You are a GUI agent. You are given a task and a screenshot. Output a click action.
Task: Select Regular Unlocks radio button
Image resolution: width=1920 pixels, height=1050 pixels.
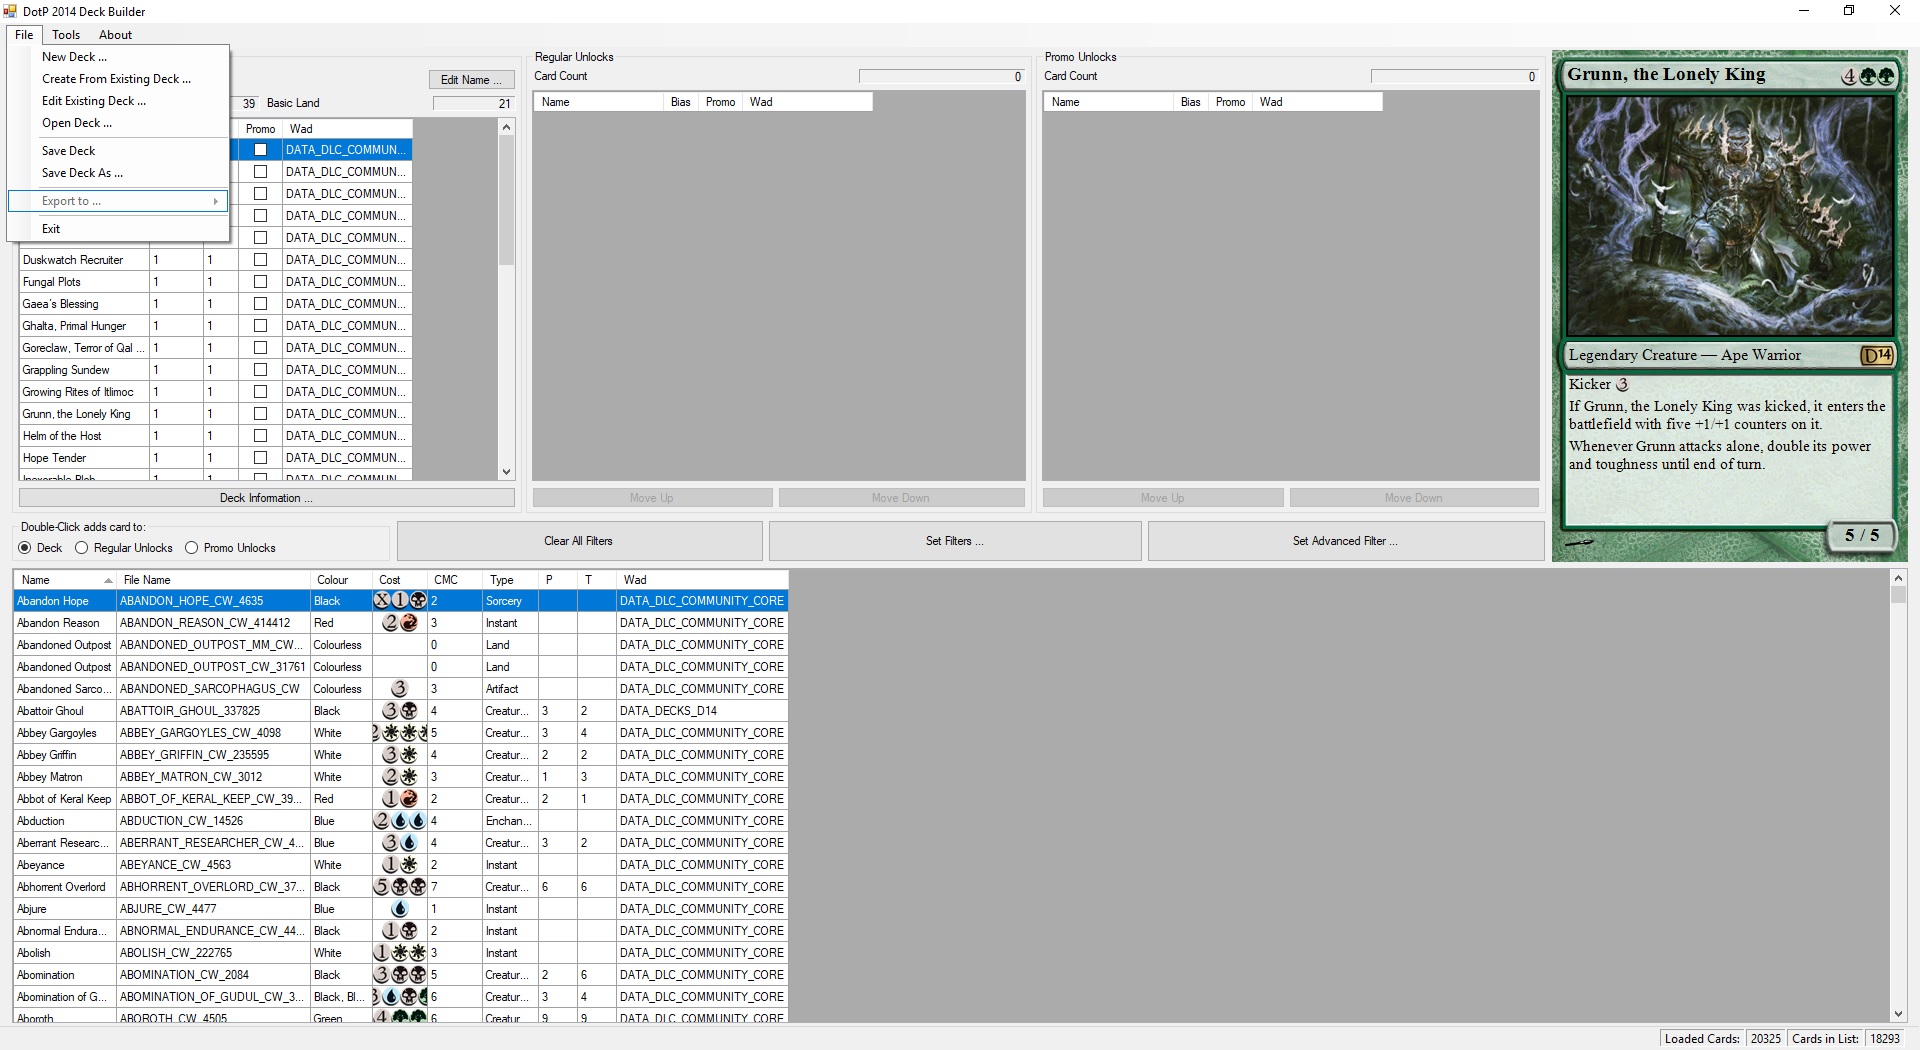(x=82, y=548)
